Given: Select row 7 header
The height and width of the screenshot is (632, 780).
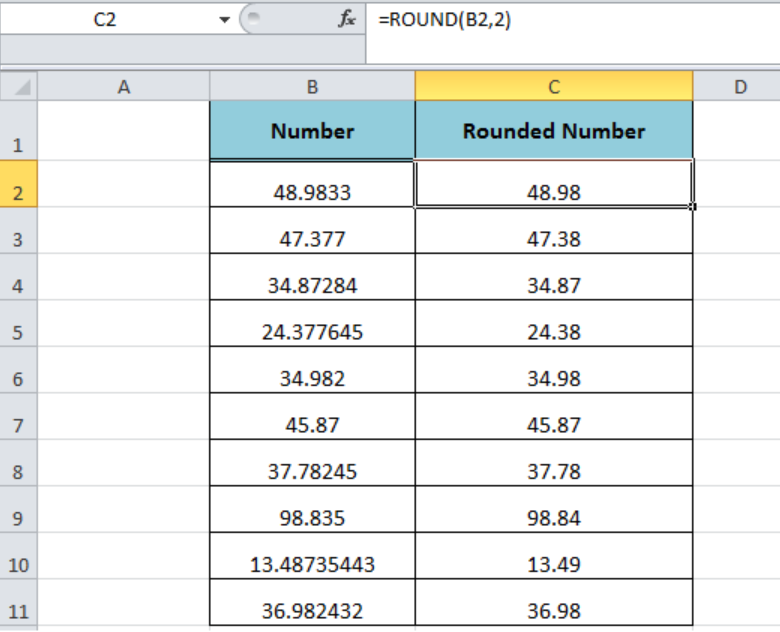Looking at the screenshot, I should (18, 417).
